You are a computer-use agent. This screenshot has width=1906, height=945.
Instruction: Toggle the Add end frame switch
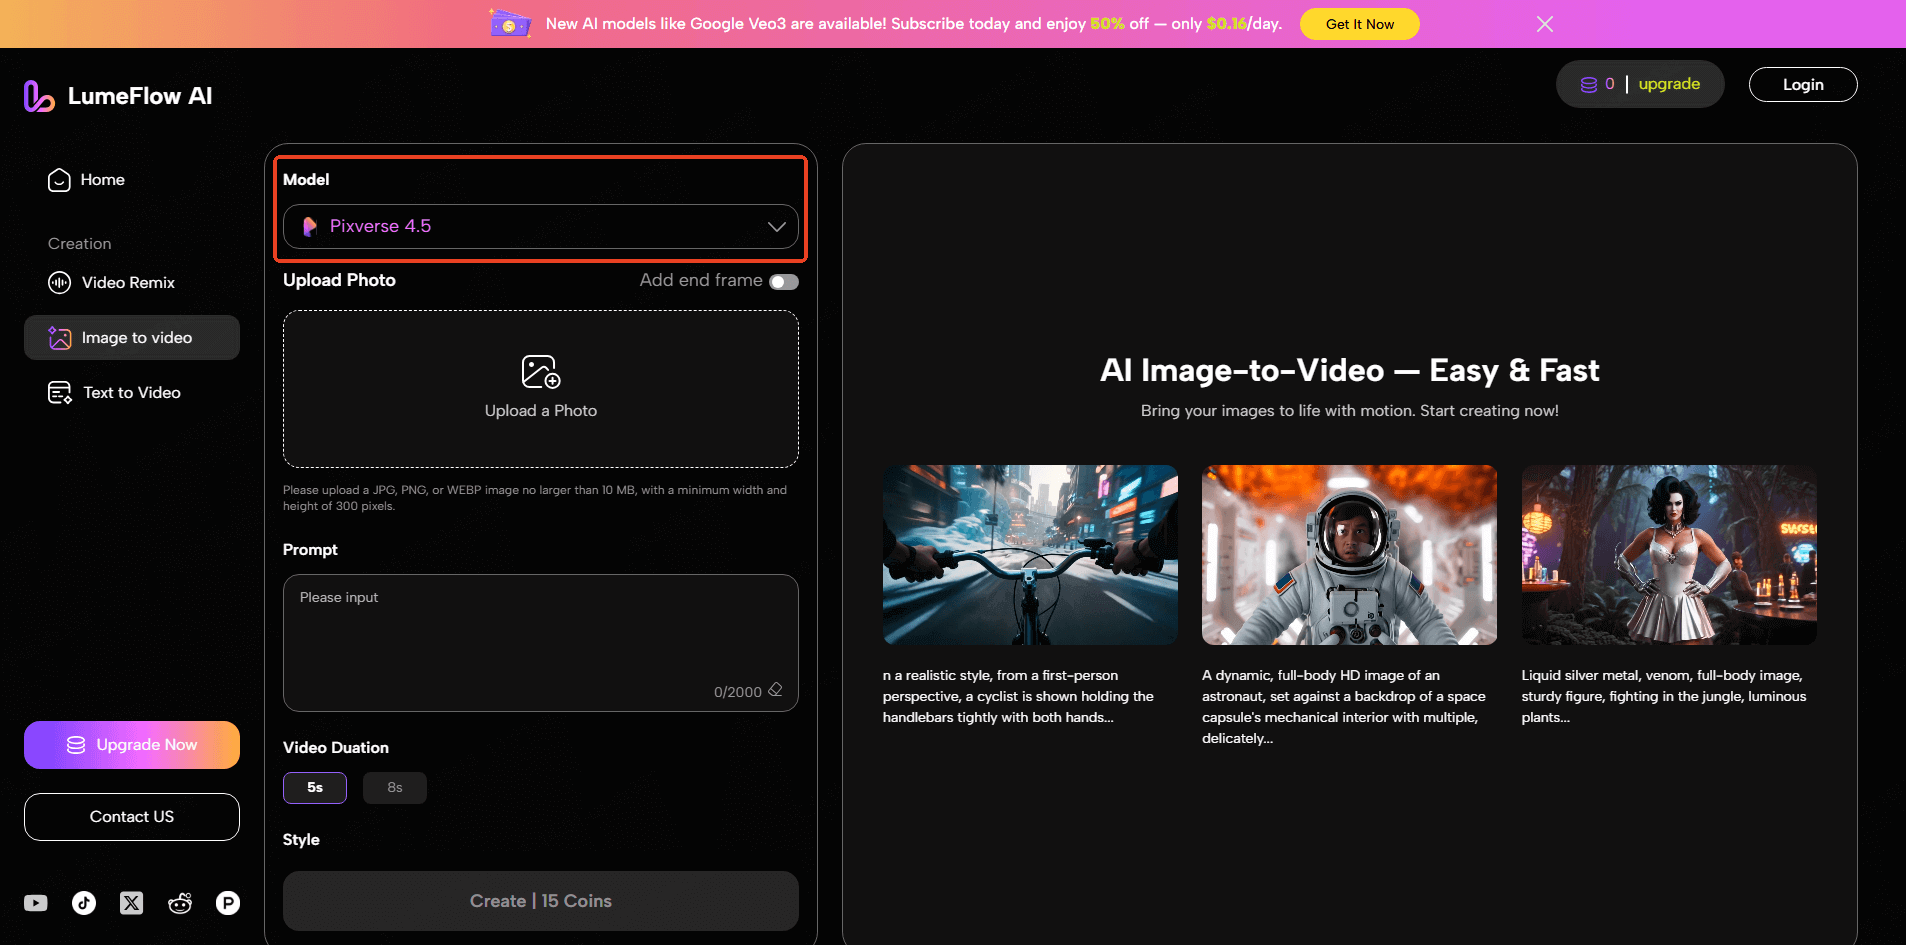point(784,281)
